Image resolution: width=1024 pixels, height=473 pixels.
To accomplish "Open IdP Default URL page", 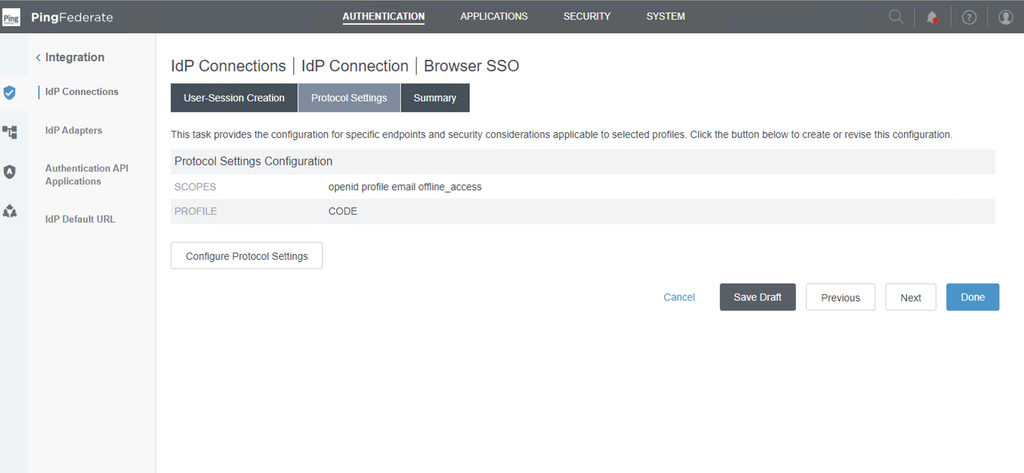I will pyautogui.click(x=80, y=219).
